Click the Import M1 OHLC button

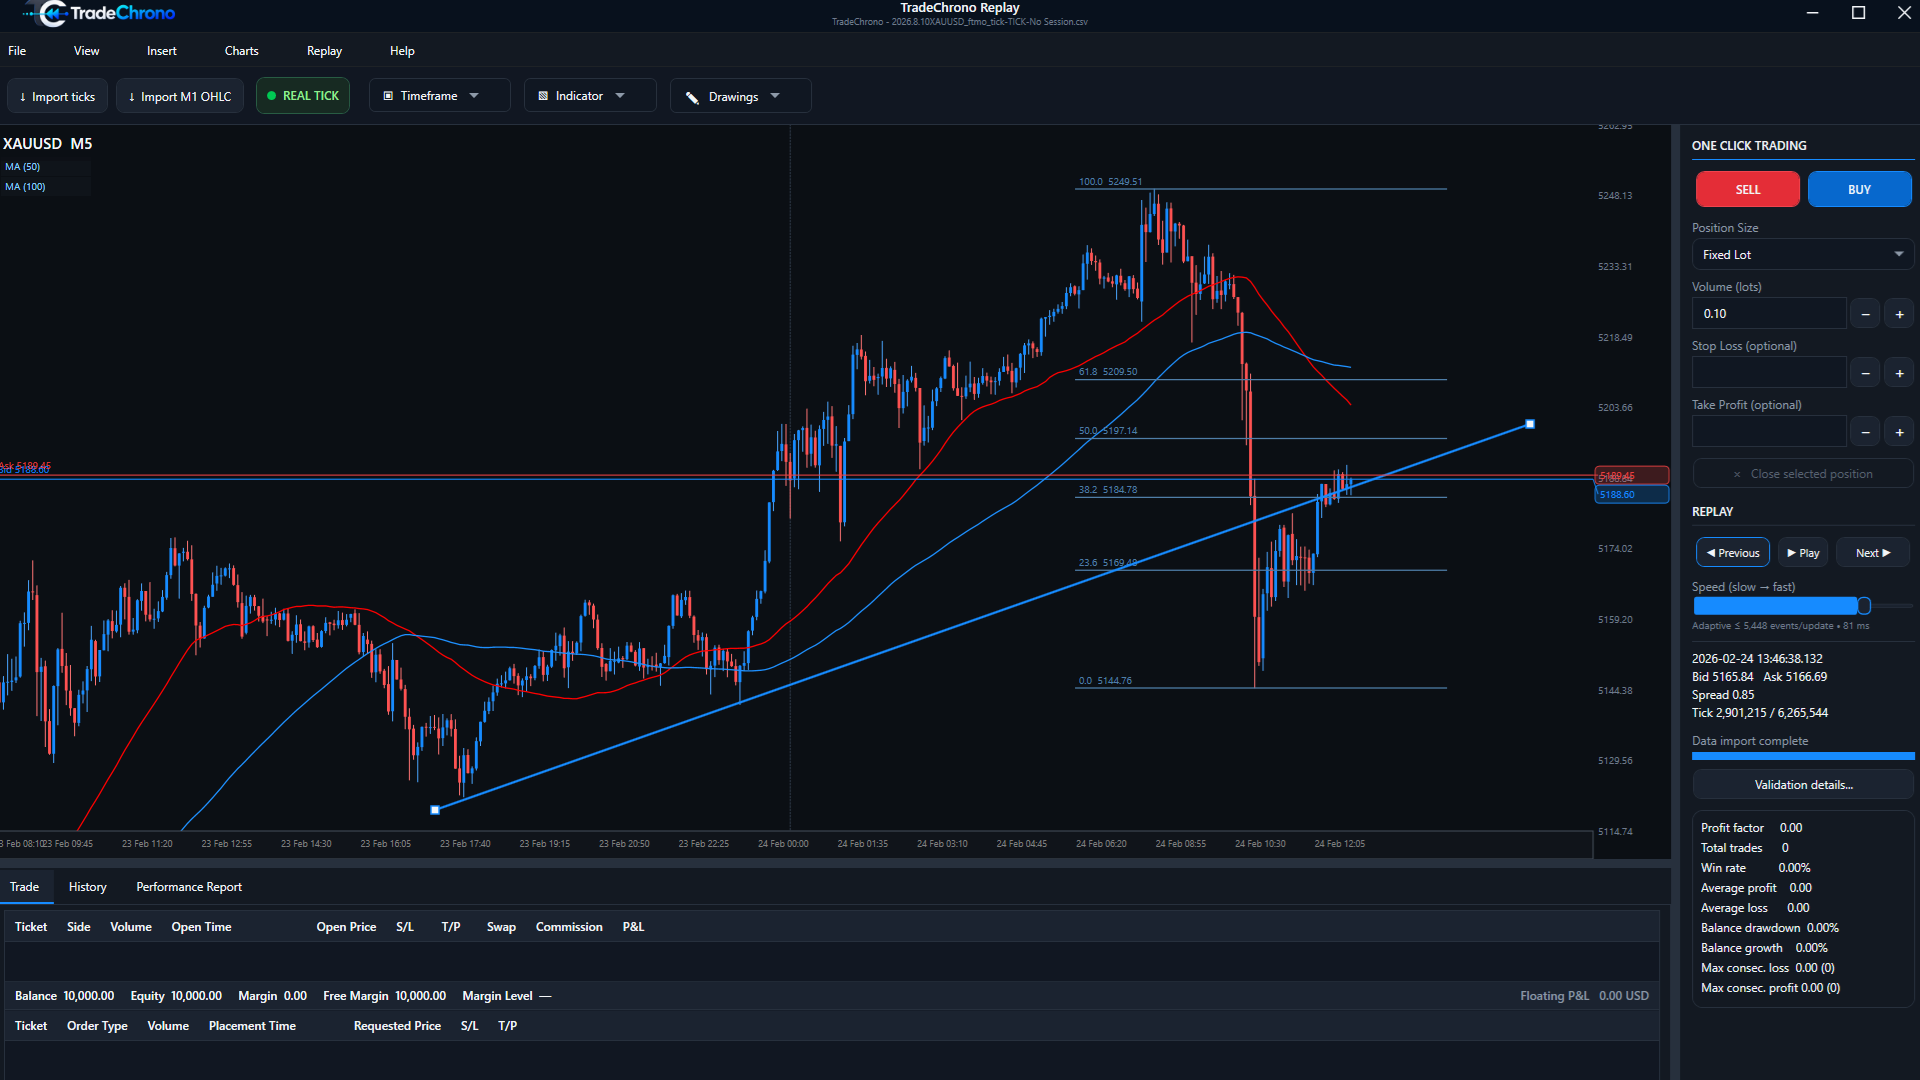[180, 96]
